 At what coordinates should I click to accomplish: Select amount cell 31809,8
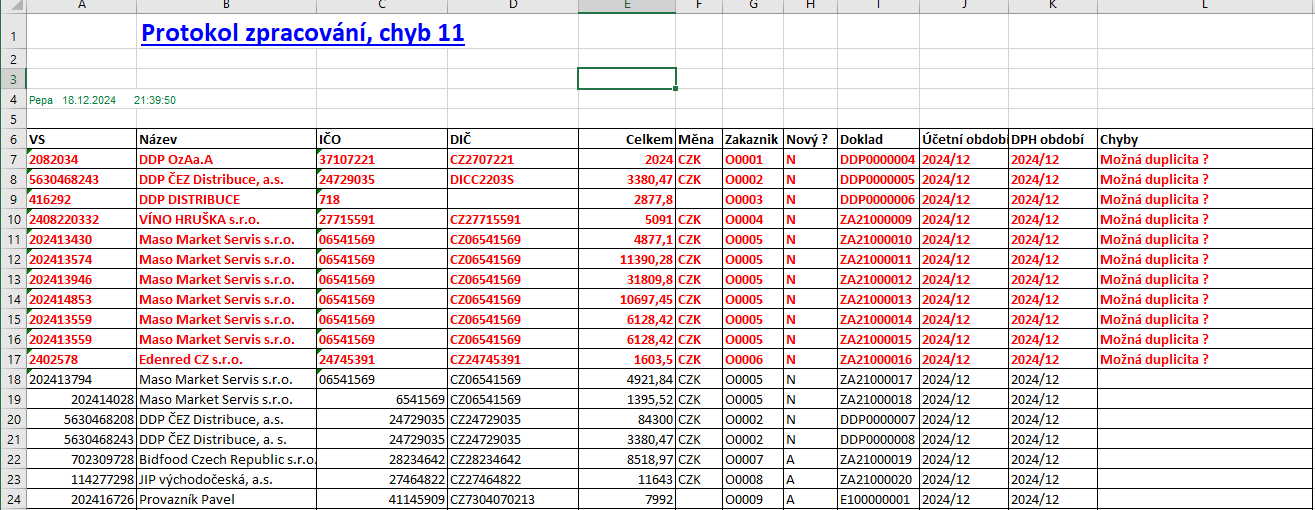pos(627,279)
